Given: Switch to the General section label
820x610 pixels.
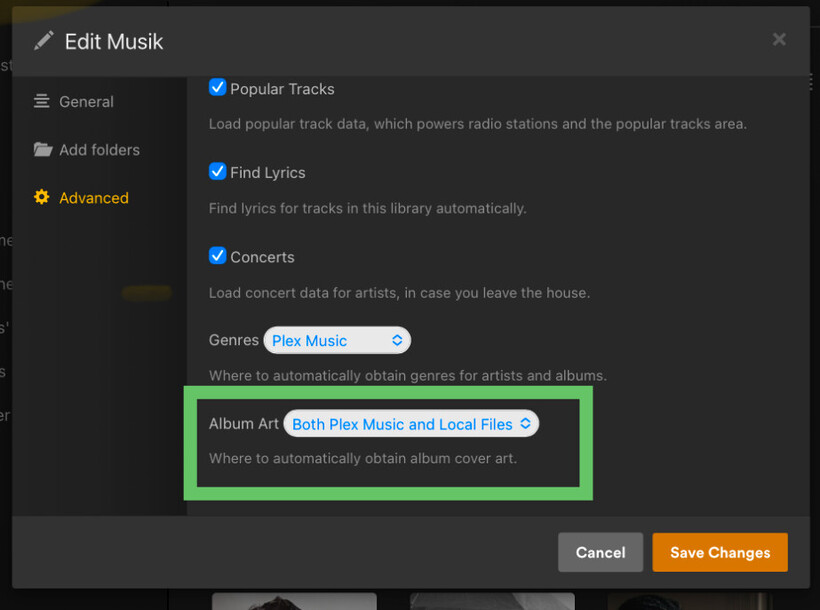Looking at the screenshot, I should pyautogui.click(x=86, y=101).
